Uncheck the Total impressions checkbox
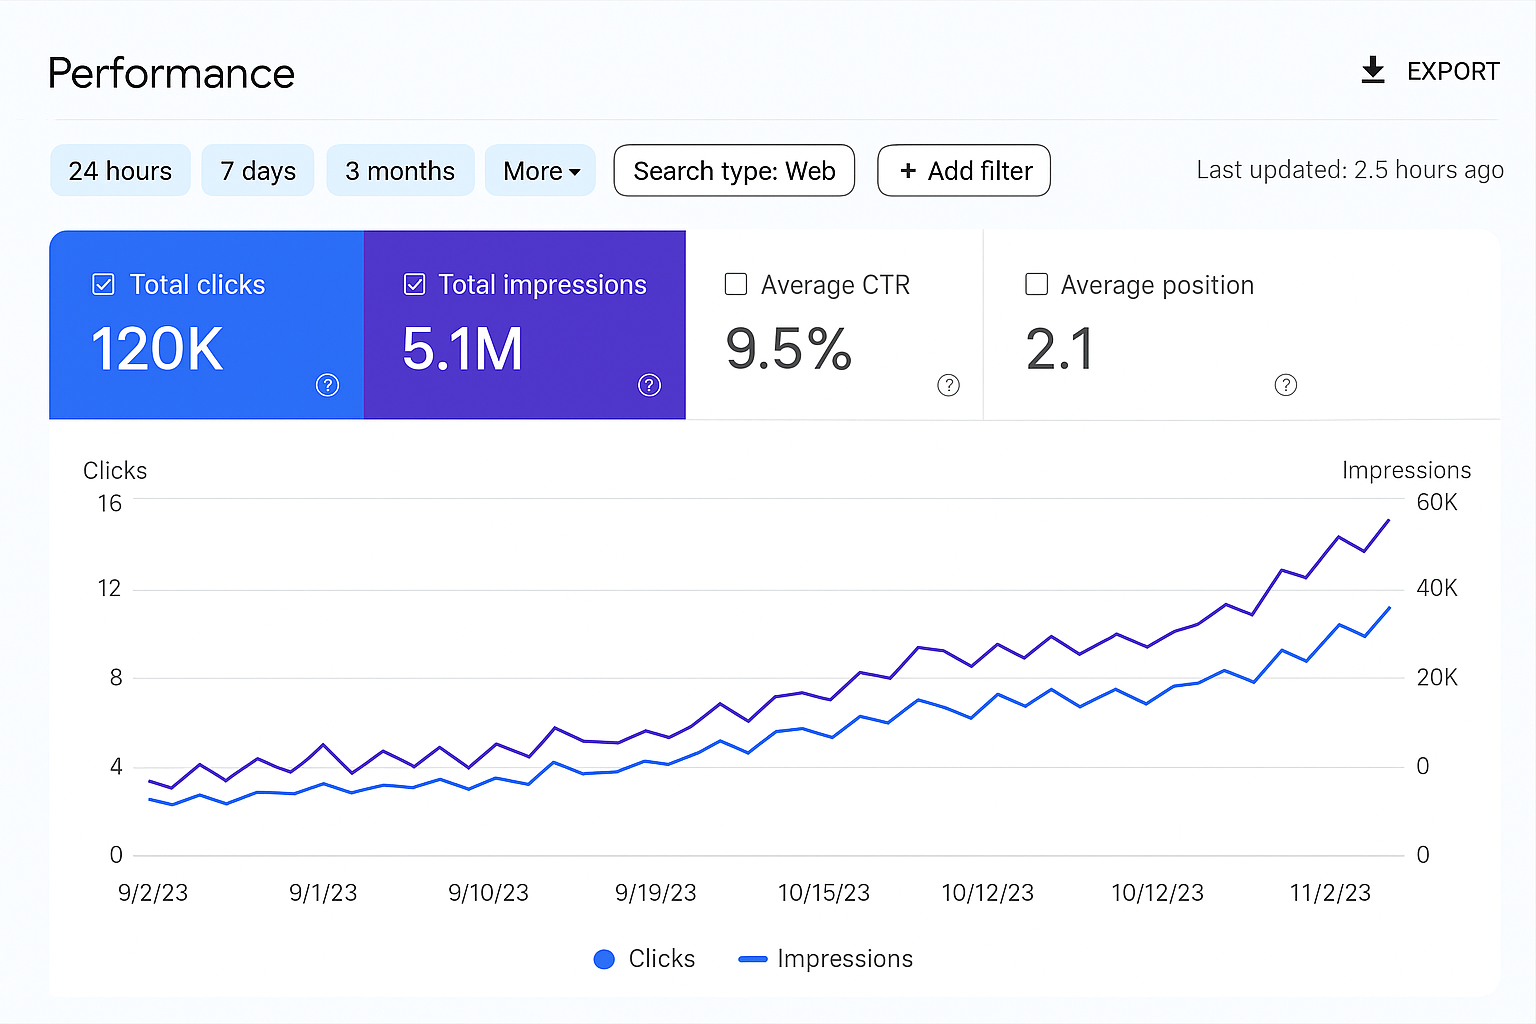1536x1024 pixels. (x=414, y=284)
